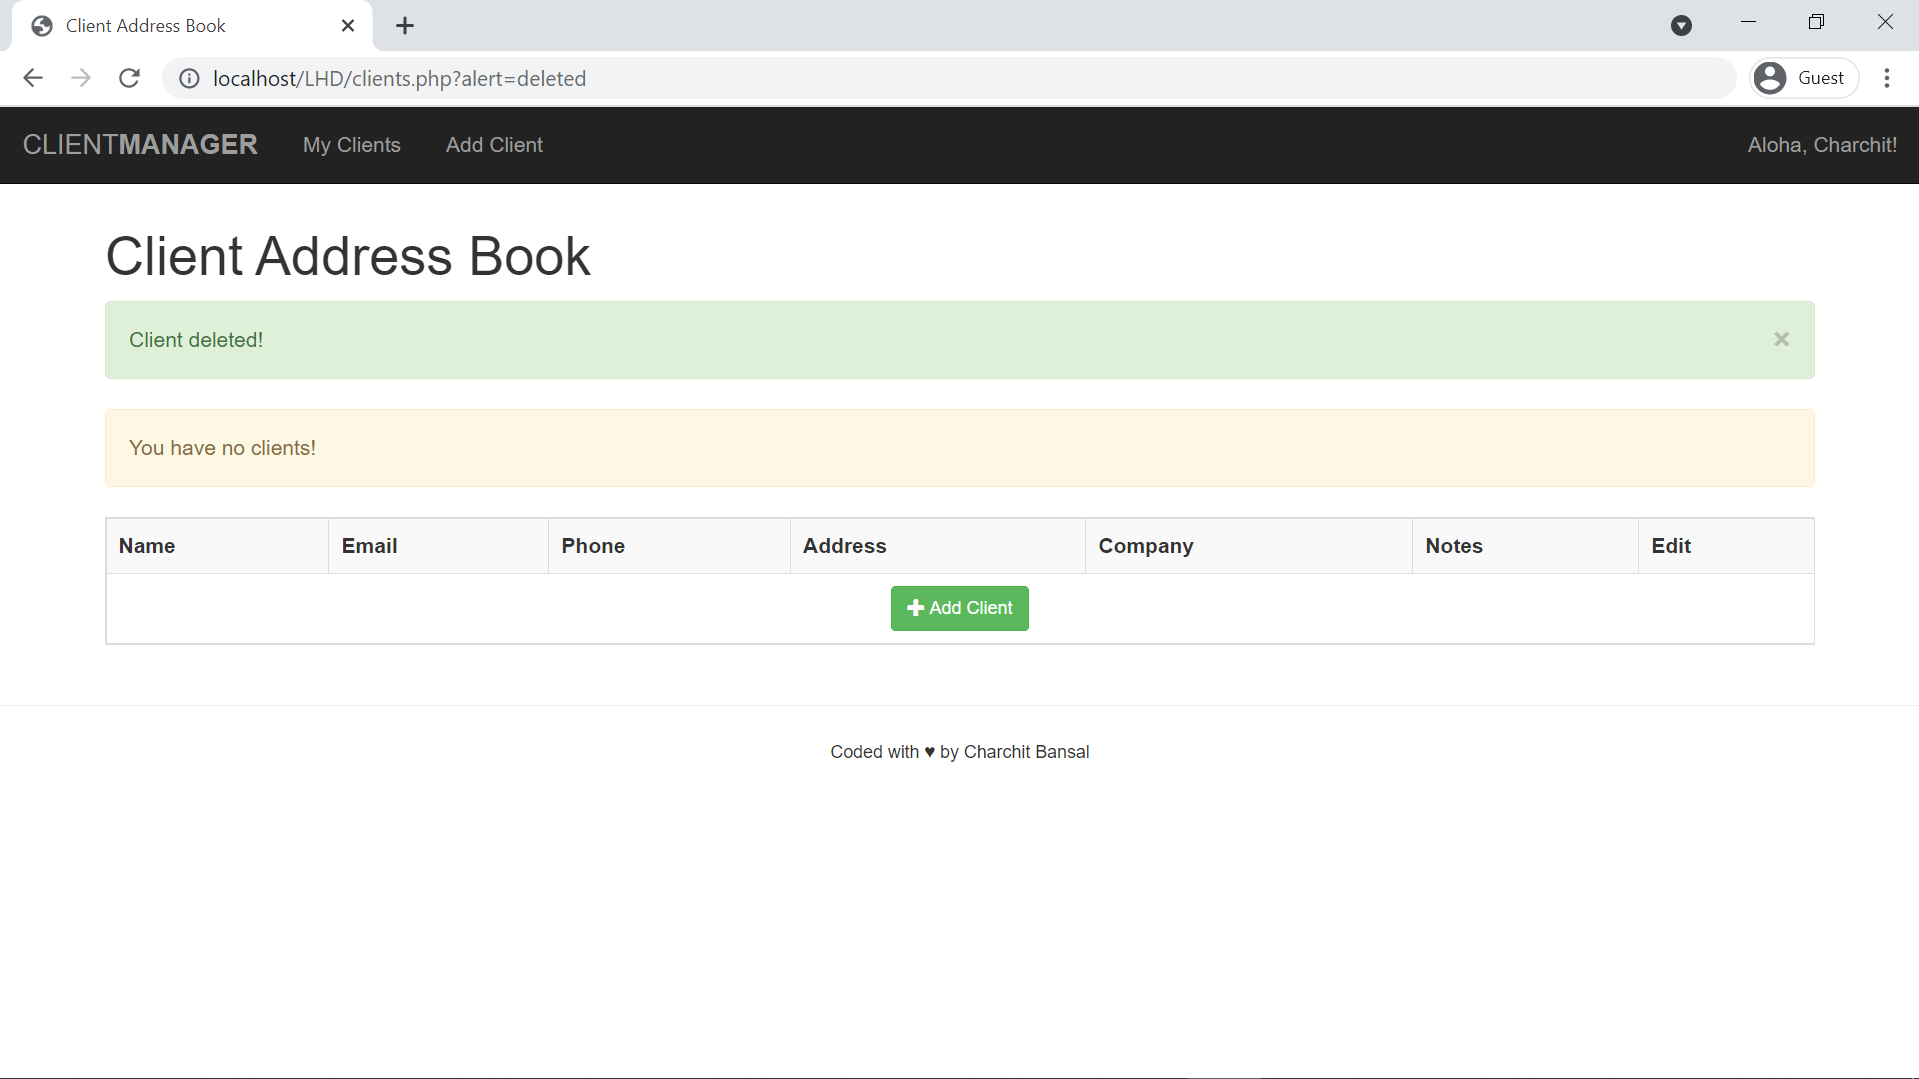
Task: Open Add Client in the navbar
Action: (x=494, y=145)
